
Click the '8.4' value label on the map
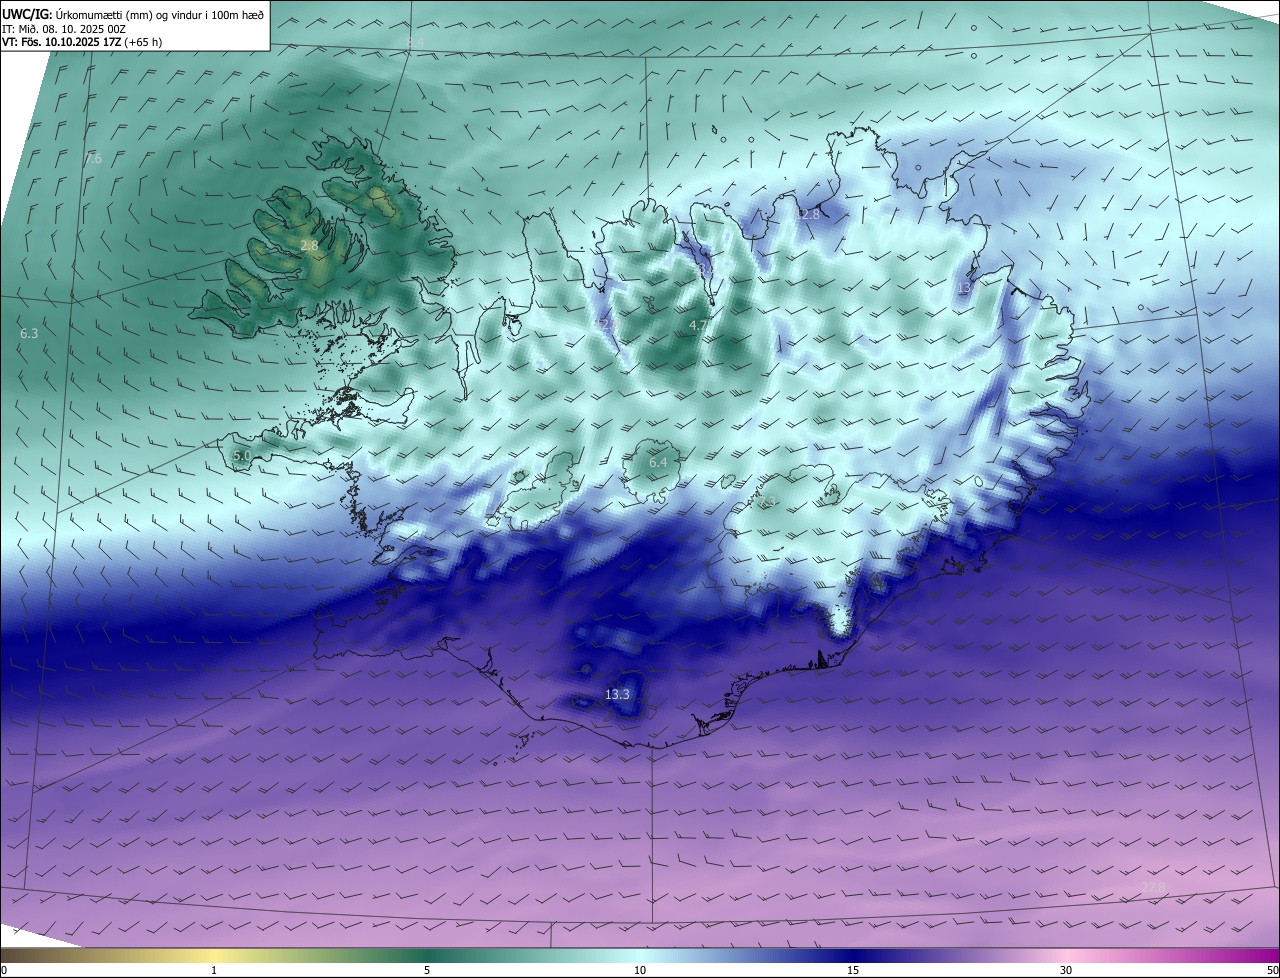416,42
